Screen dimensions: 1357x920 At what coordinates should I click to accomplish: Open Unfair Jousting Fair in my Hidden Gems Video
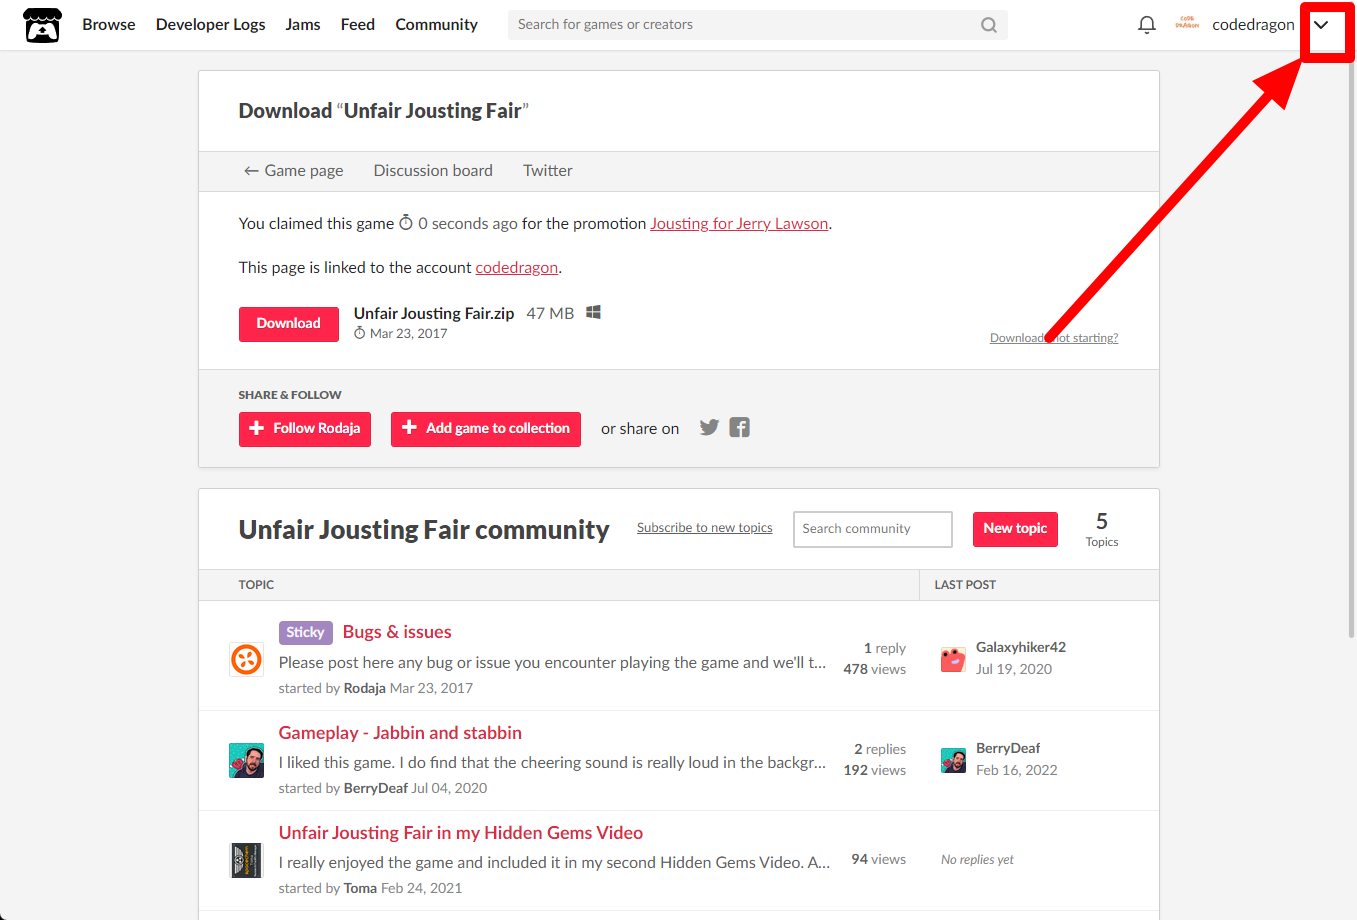tap(461, 833)
